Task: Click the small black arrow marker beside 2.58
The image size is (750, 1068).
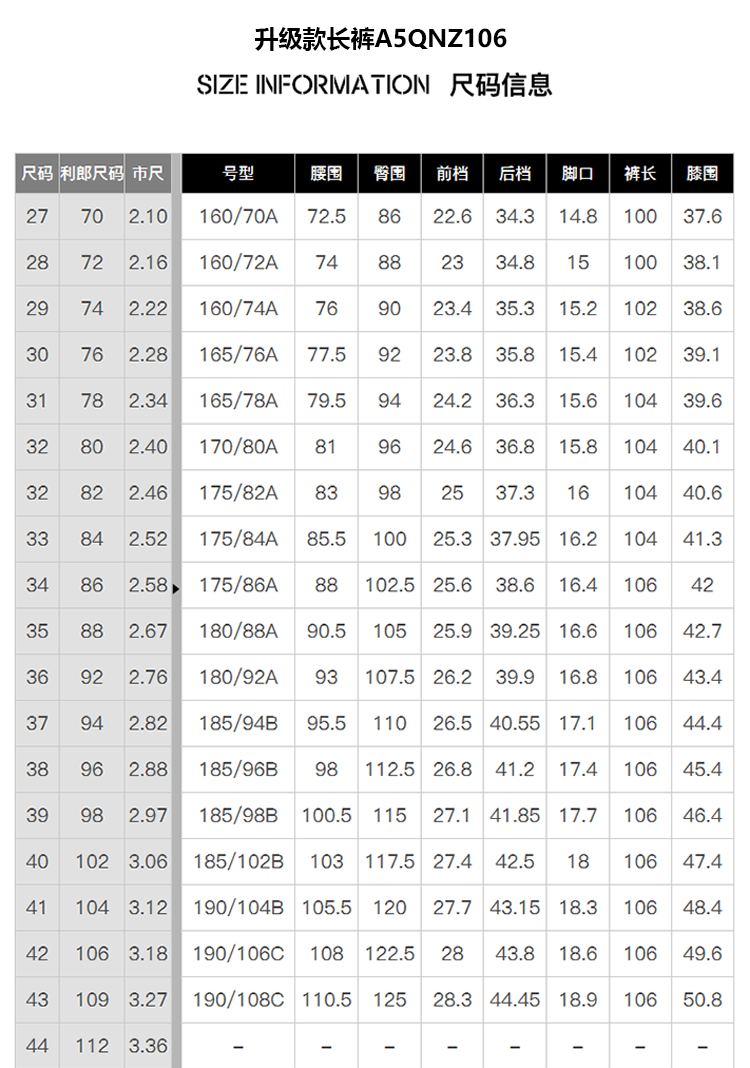Action: (176, 589)
